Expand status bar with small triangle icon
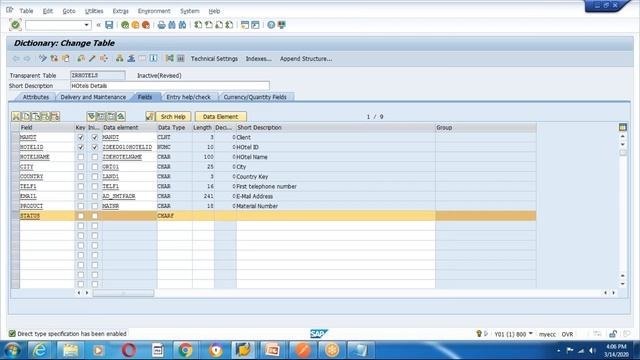Viewport: 640px width, 360px height. point(486,334)
